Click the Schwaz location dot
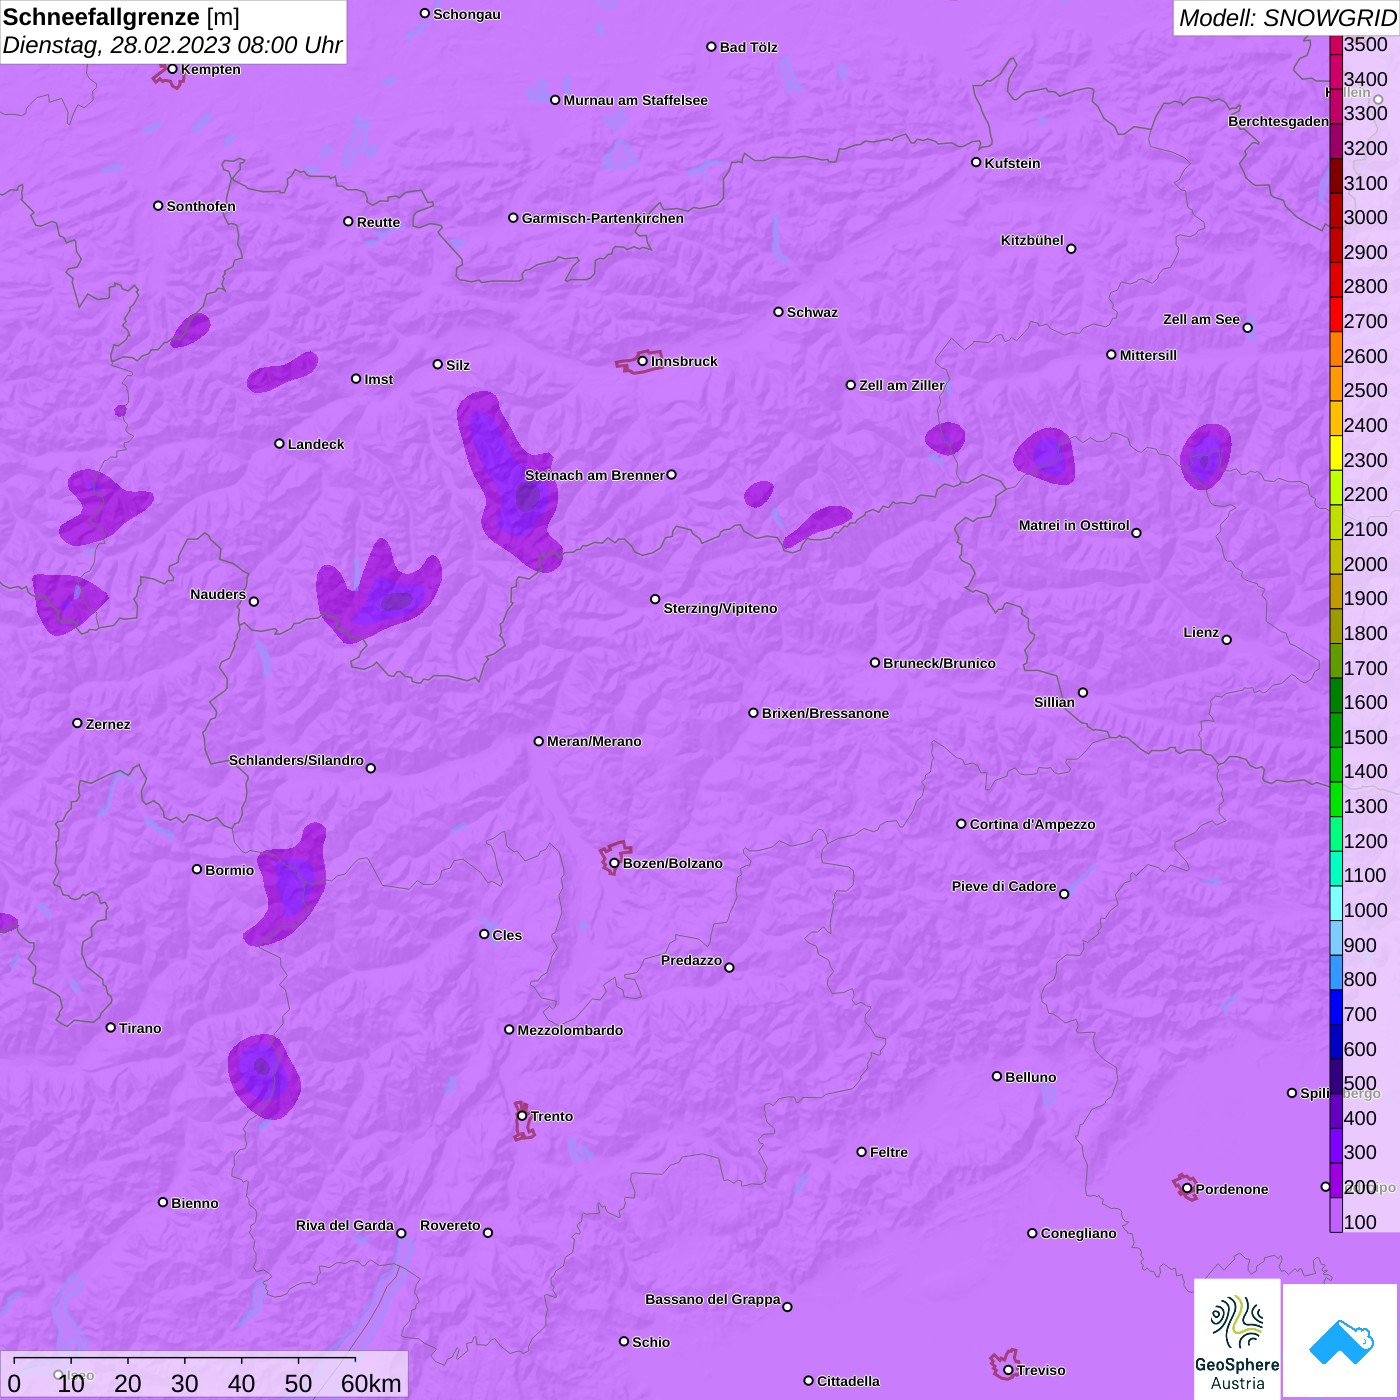The width and height of the screenshot is (1400, 1400). click(778, 312)
